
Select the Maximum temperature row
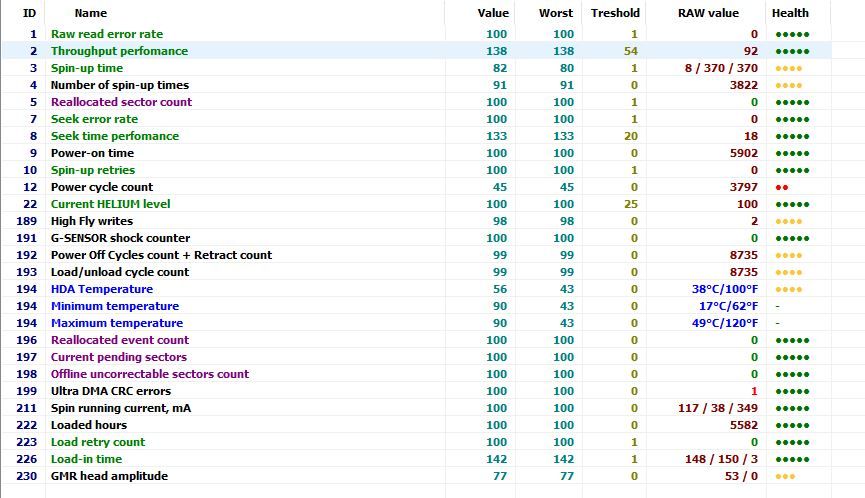[416, 323]
